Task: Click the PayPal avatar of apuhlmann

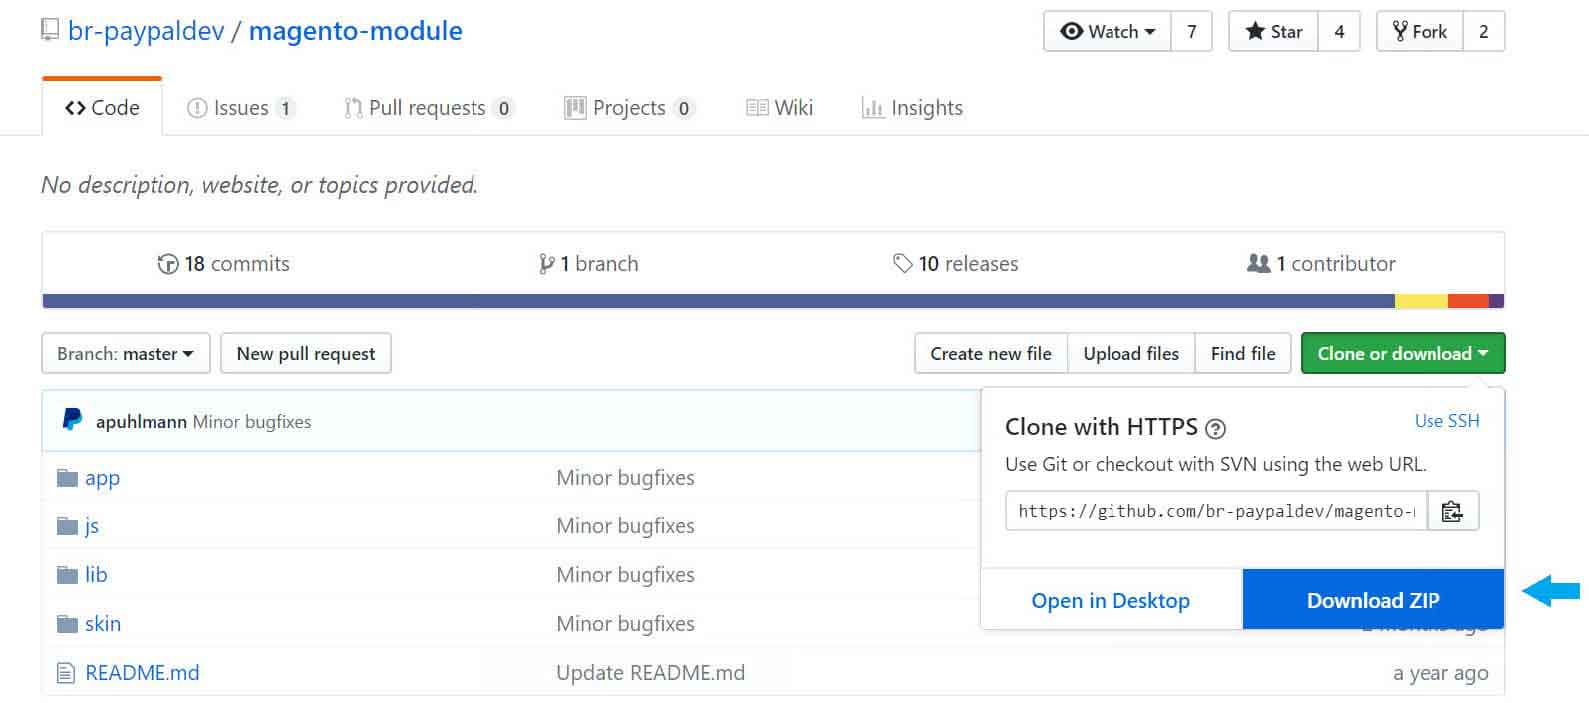Action: [x=72, y=420]
